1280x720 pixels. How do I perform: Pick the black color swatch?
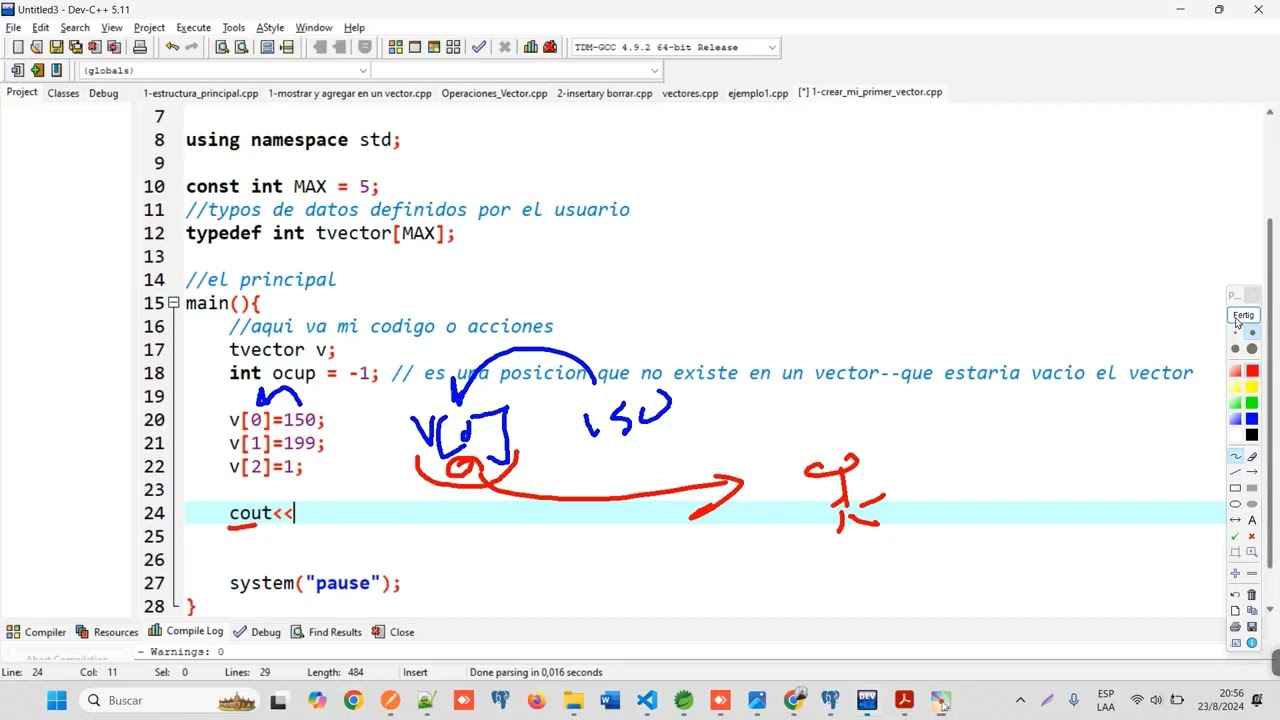(x=1252, y=435)
